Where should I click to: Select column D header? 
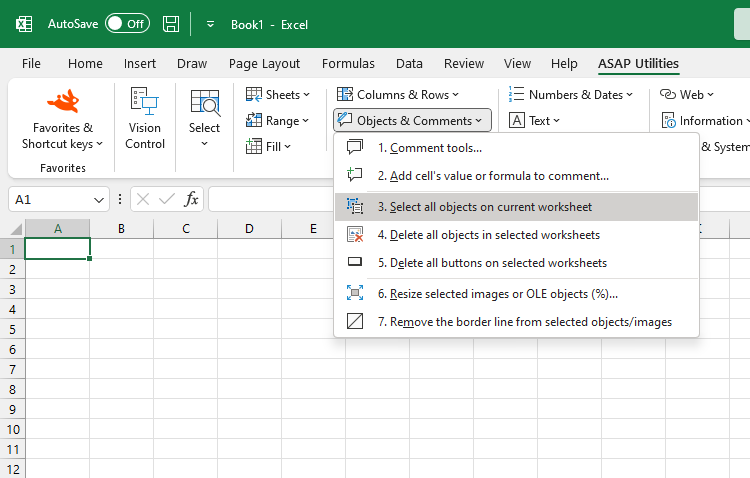pyautogui.click(x=249, y=229)
